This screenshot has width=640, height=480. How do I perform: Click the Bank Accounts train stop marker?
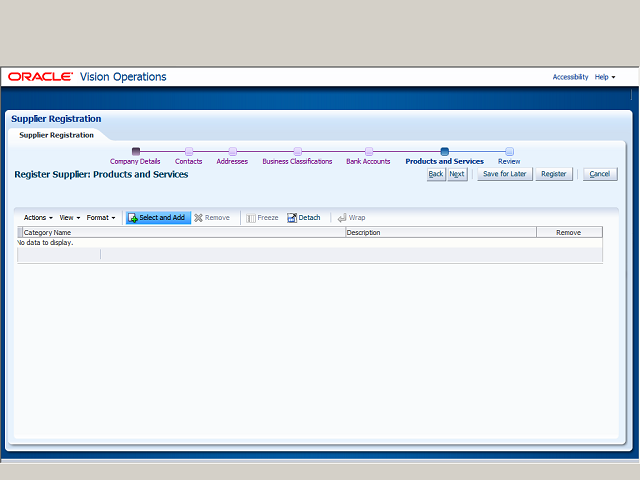point(369,151)
